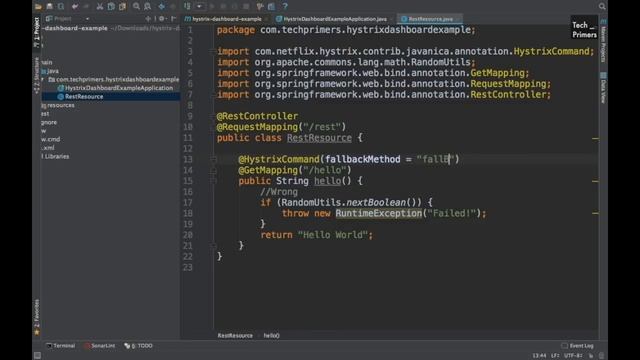Click the Open folder toolbar icon
Viewport: 640px width, 360px height.
coord(38,6)
